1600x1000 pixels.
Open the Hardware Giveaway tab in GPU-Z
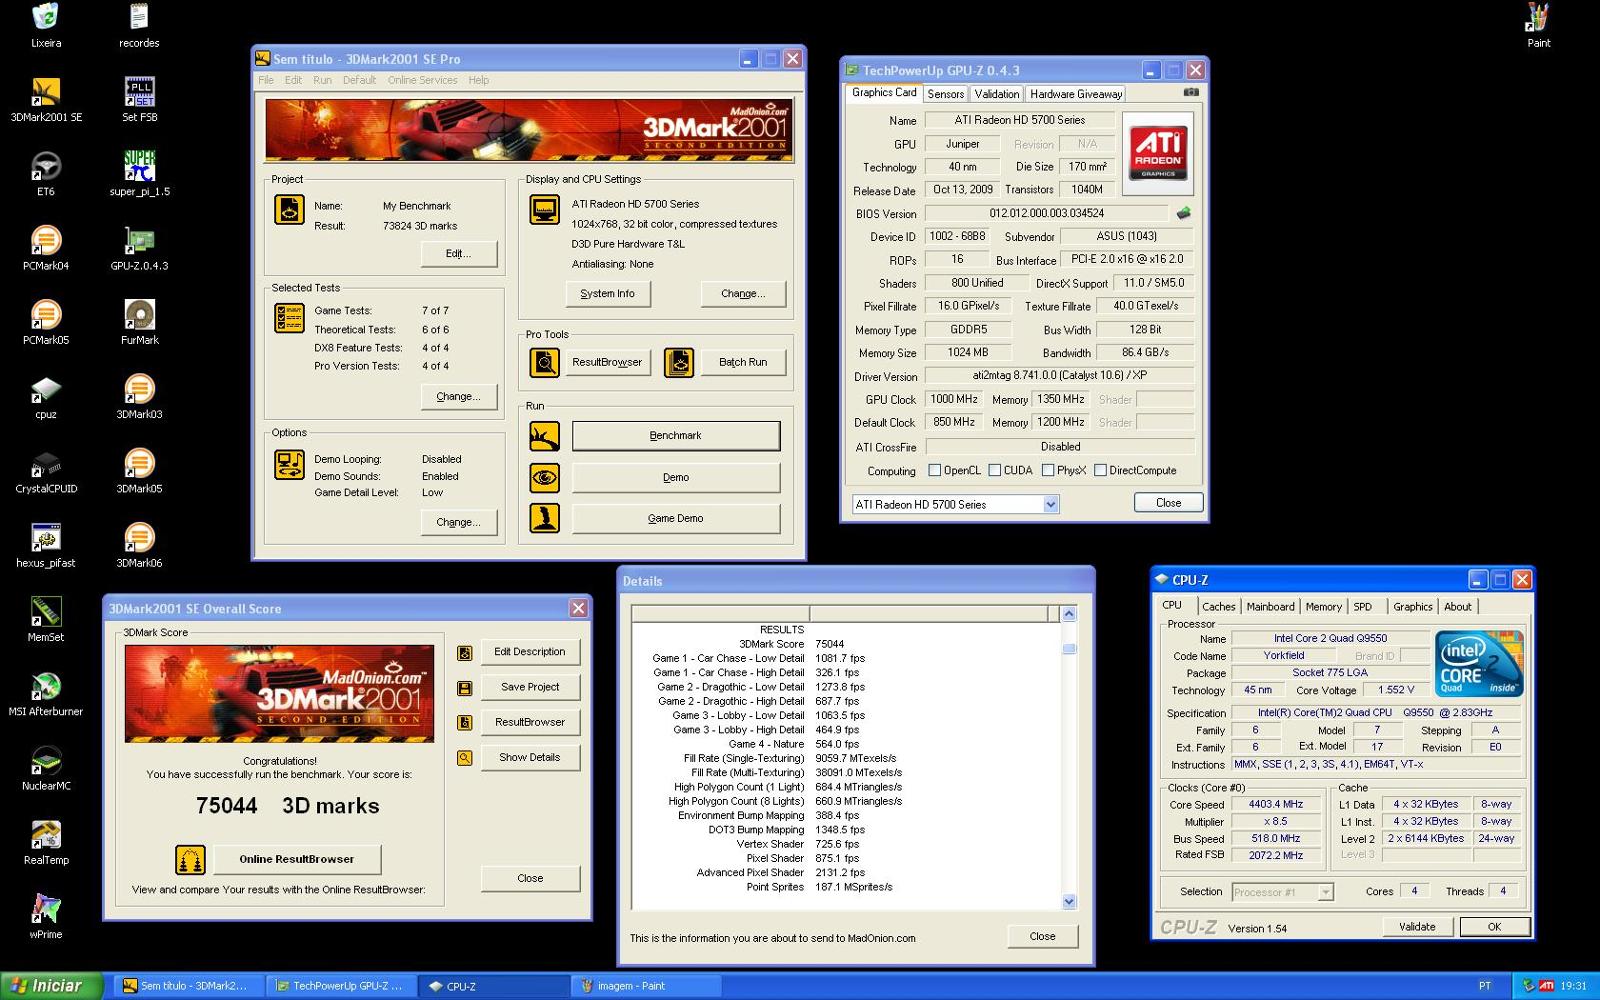[x=1076, y=94]
